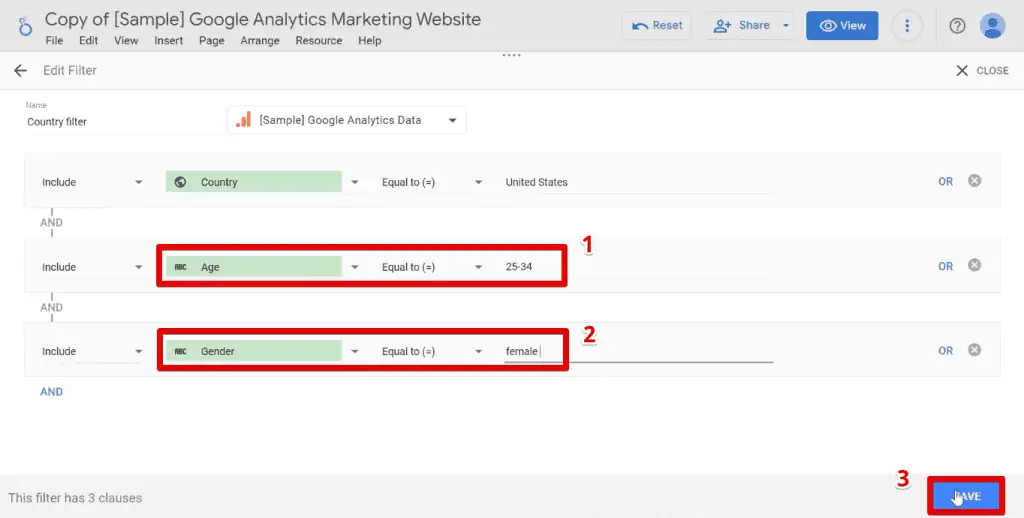Add an AND clause via bottom link

coord(51,392)
